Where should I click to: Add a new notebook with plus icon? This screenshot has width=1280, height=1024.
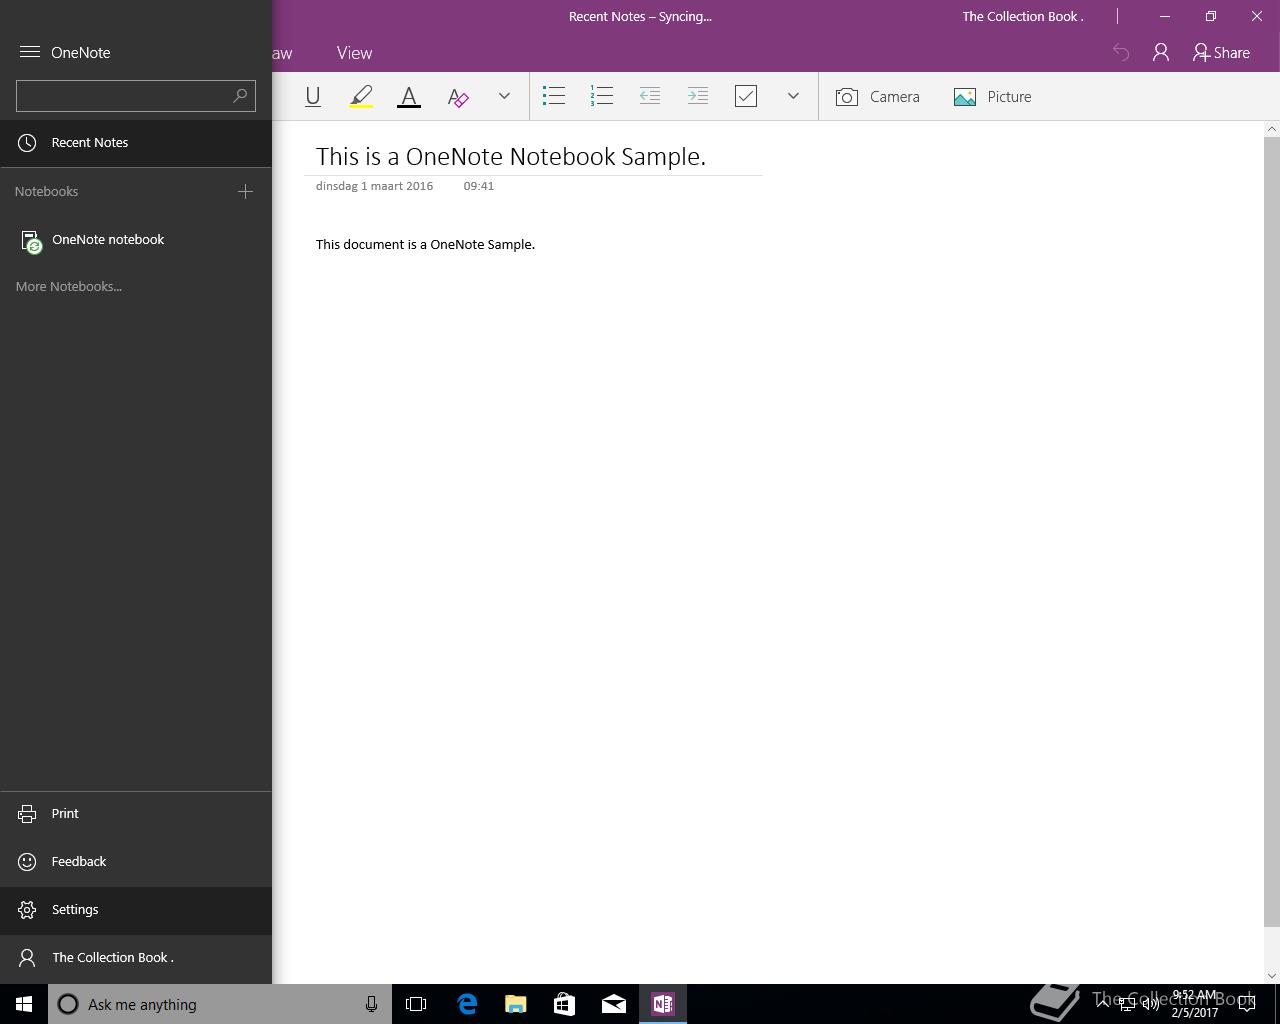coord(245,191)
